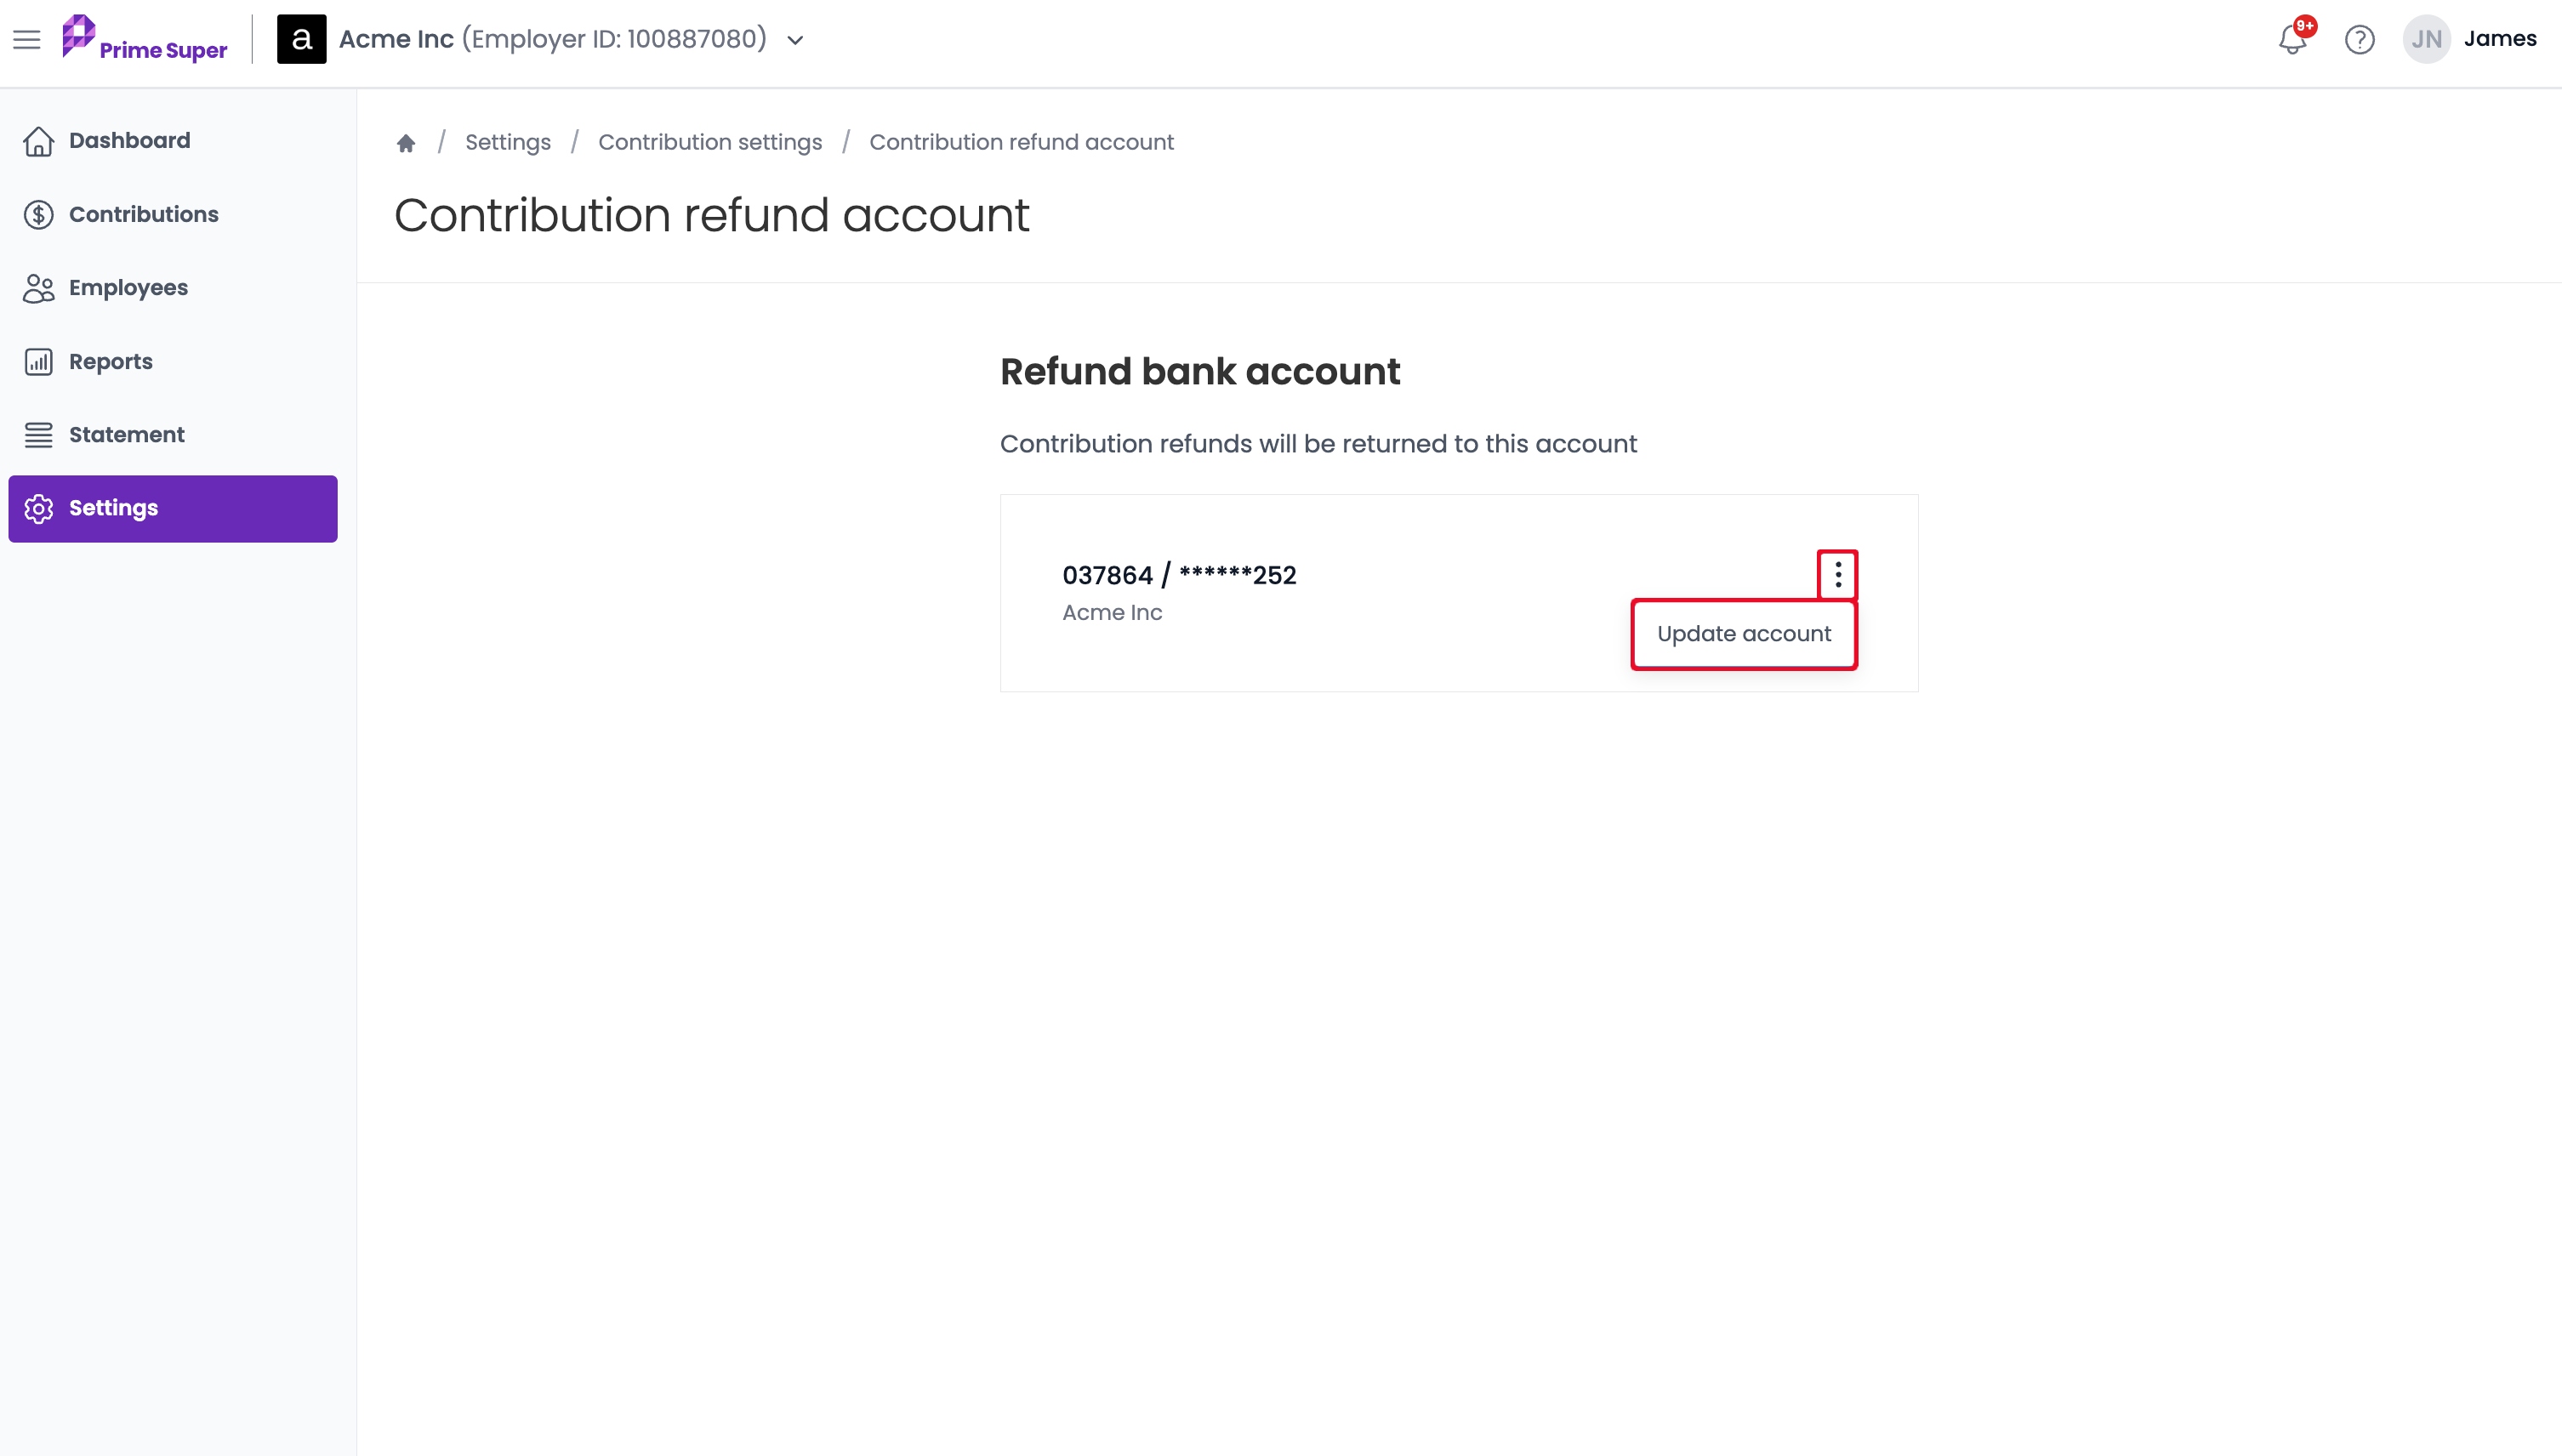Open the three-dot account options menu

1837,574
